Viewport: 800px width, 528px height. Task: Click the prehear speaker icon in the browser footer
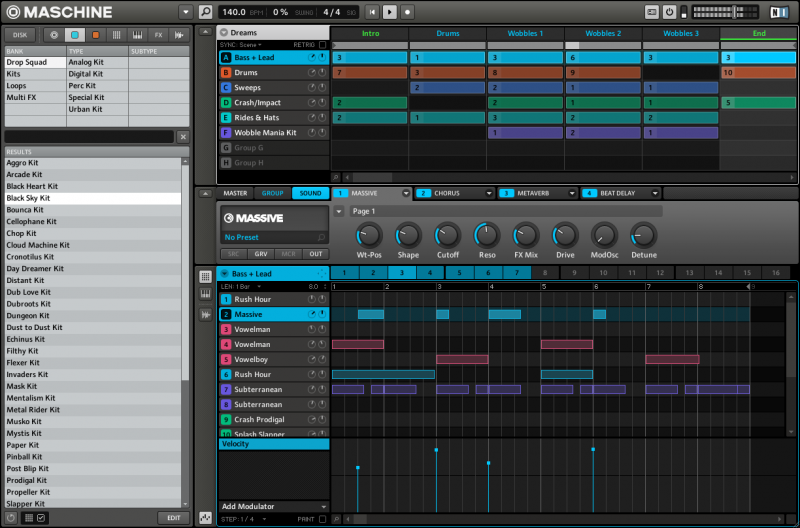(11, 518)
